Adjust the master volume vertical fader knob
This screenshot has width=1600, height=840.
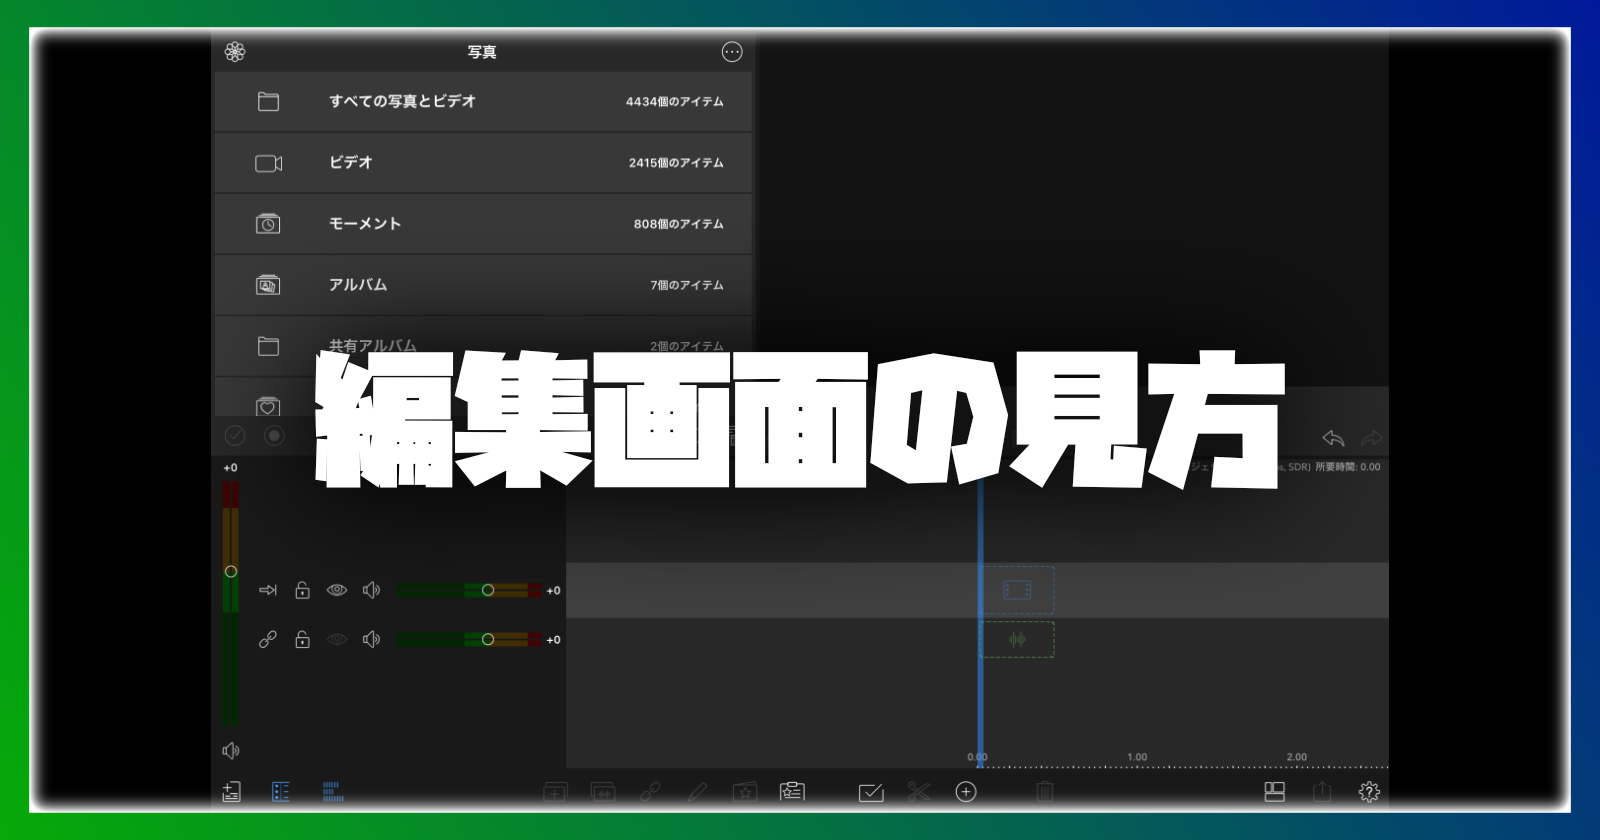click(231, 571)
